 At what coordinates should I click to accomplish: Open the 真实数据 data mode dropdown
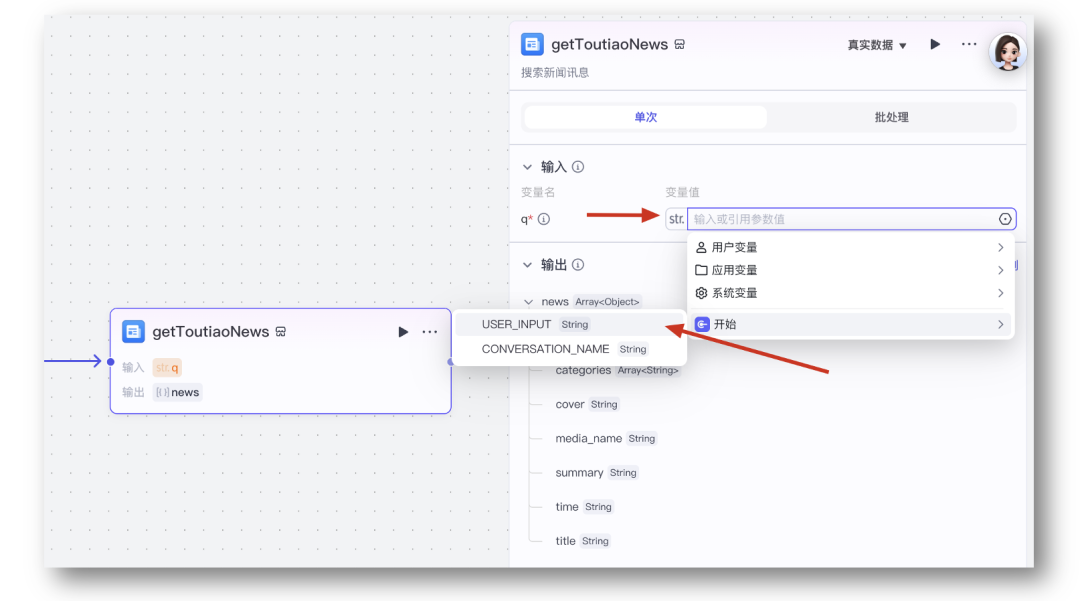pos(877,45)
